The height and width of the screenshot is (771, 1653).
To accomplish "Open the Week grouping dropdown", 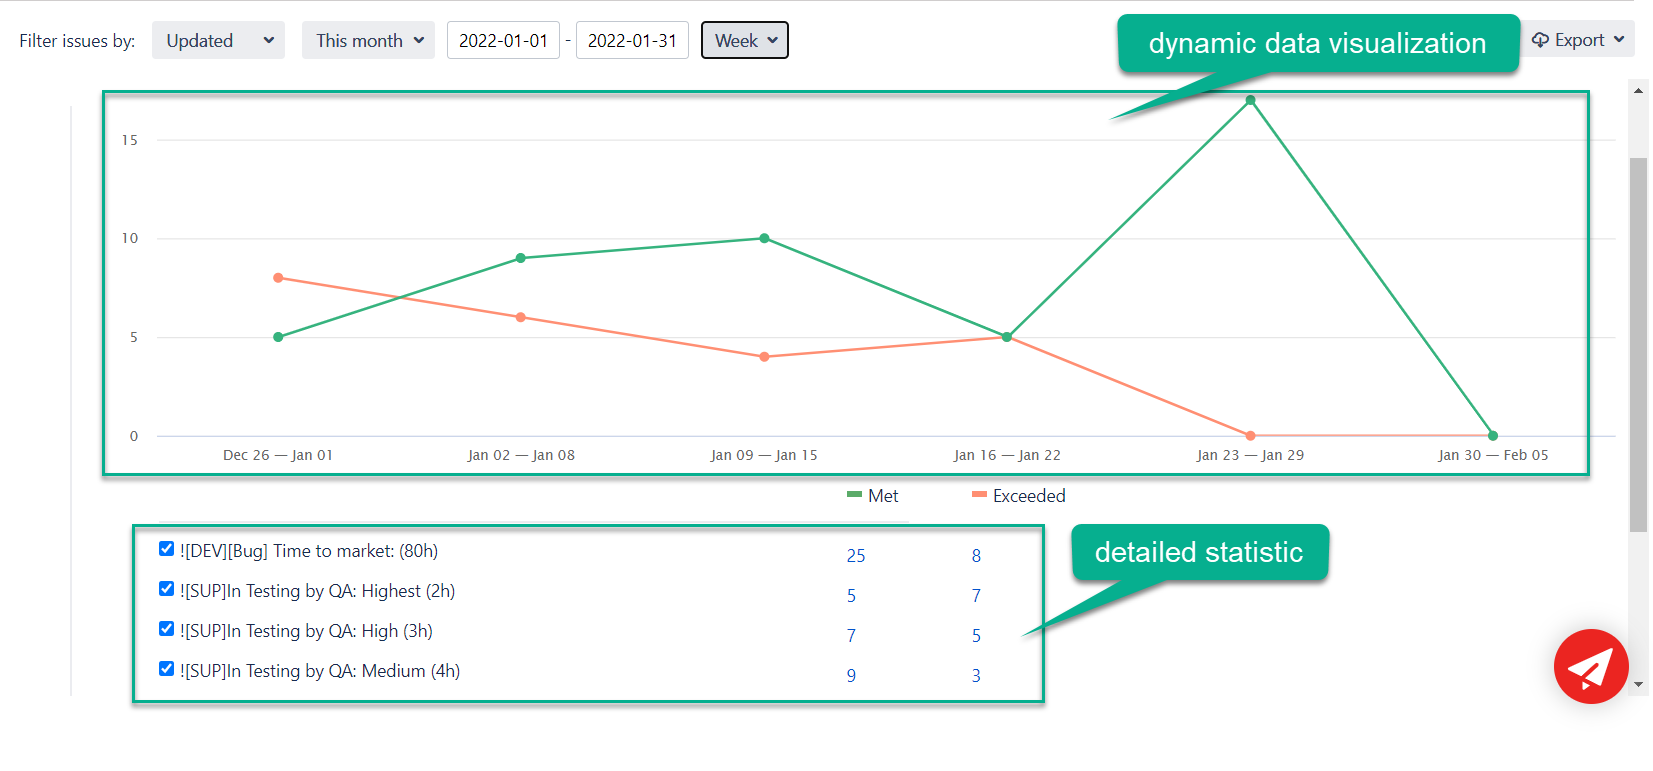I will [745, 41].
